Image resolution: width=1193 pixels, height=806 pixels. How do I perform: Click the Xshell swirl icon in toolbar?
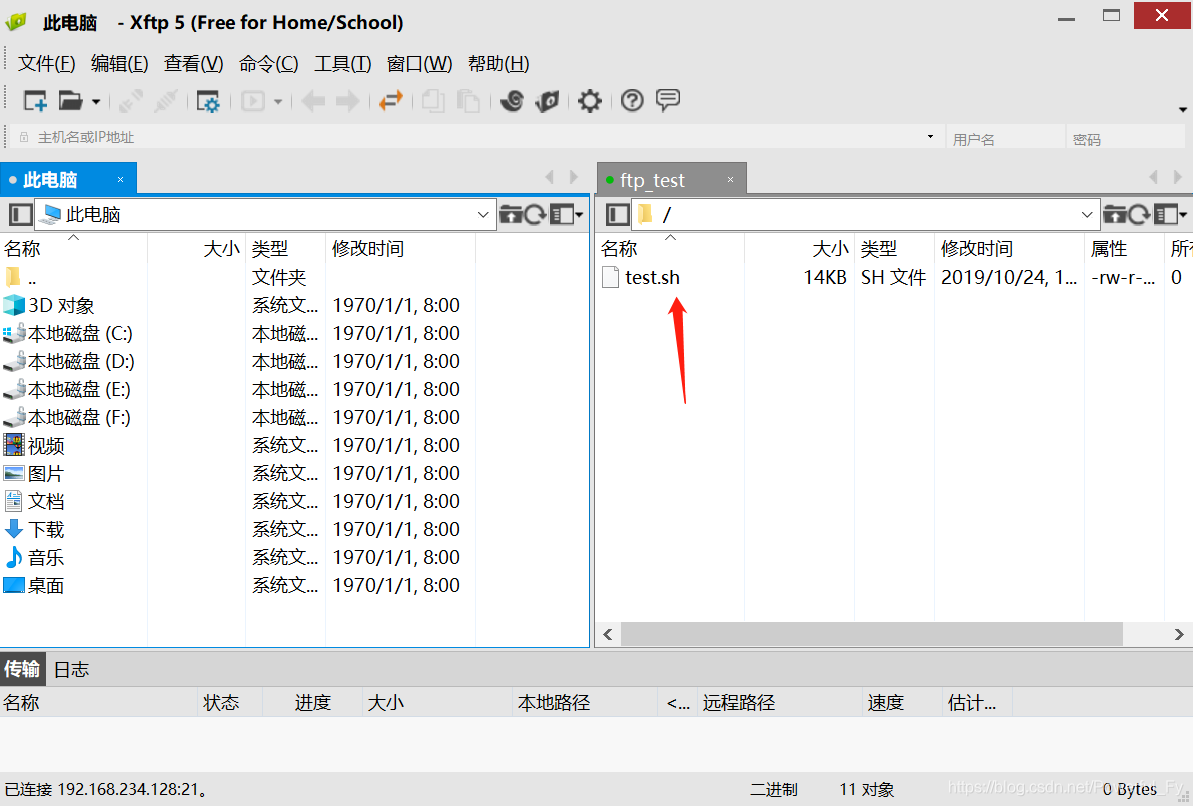click(x=512, y=100)
